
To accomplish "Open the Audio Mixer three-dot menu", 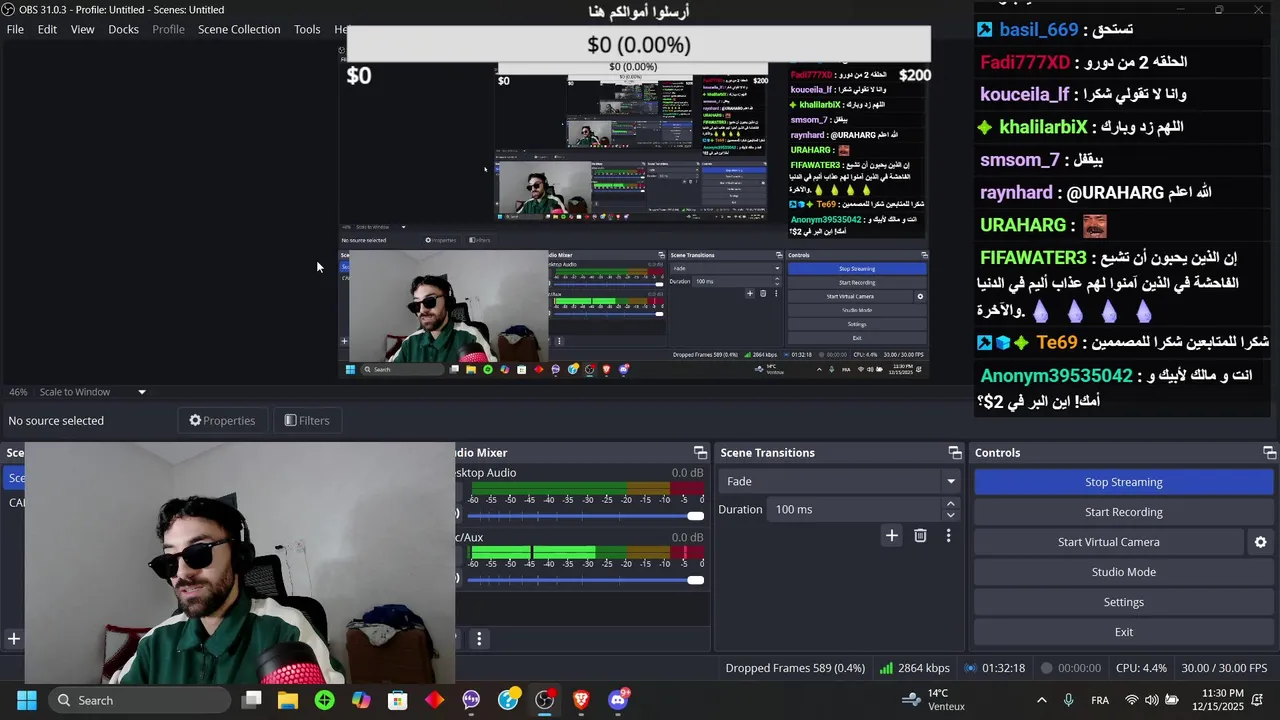I will [x=479, y=639].
